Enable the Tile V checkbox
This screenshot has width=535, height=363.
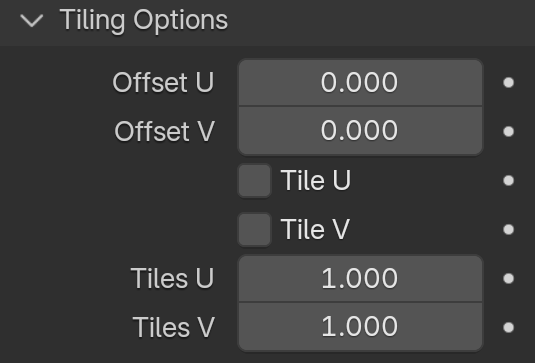(x=255, y=230)
